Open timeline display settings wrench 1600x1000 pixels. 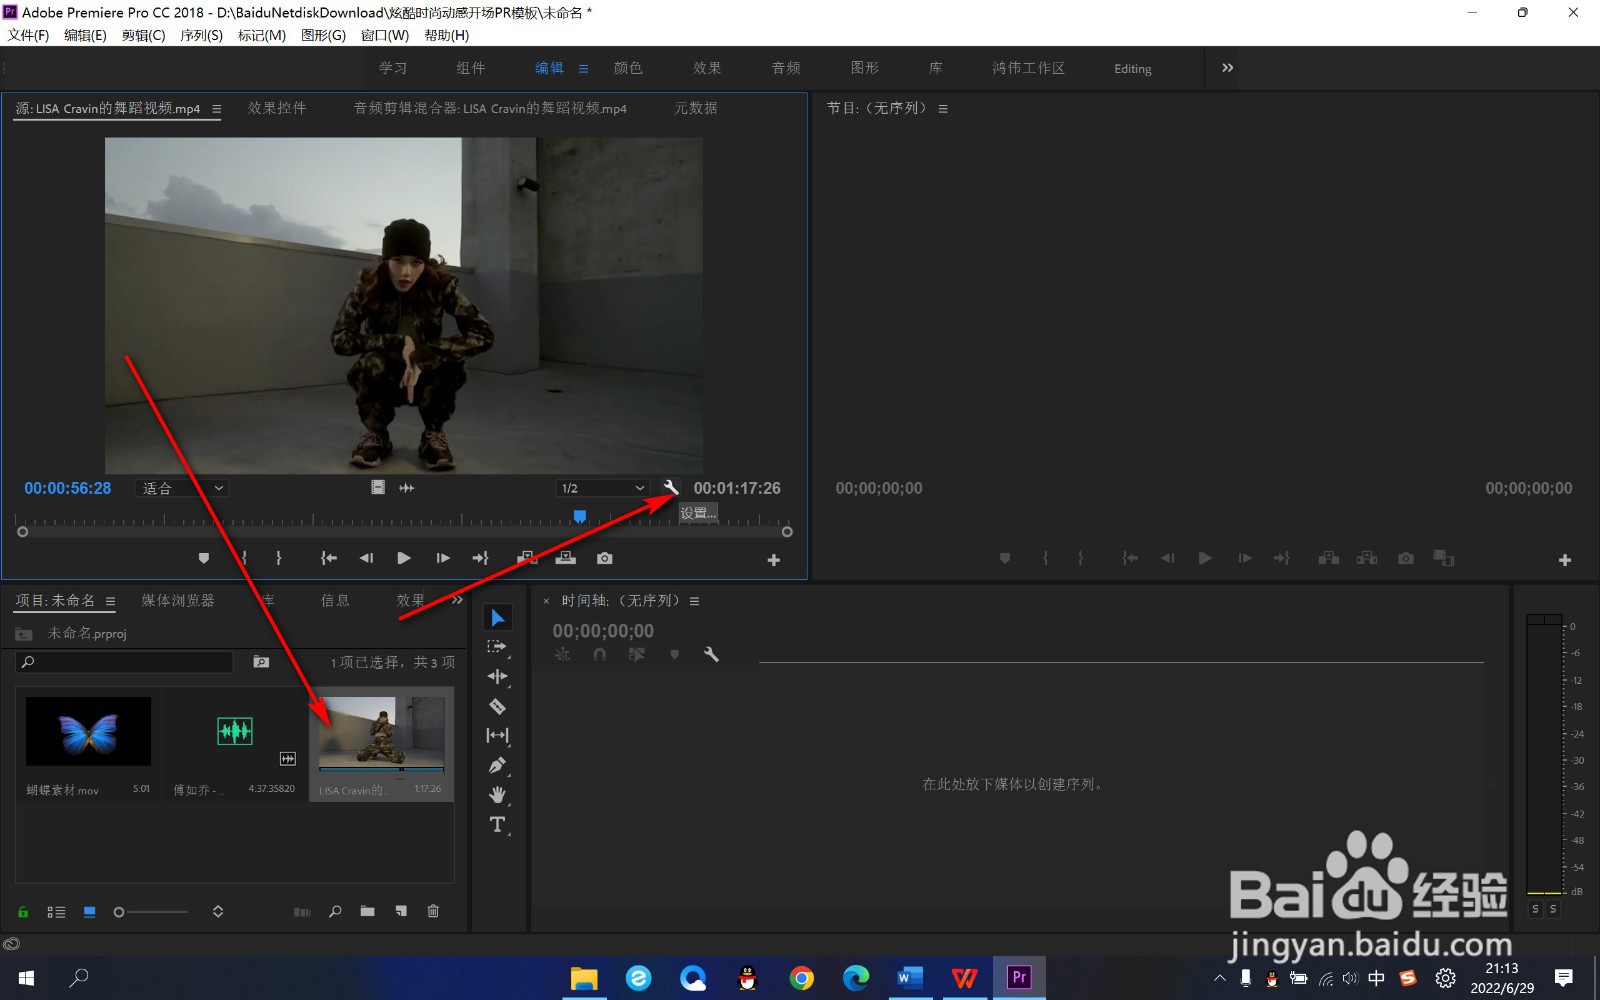tap(711, 654)
